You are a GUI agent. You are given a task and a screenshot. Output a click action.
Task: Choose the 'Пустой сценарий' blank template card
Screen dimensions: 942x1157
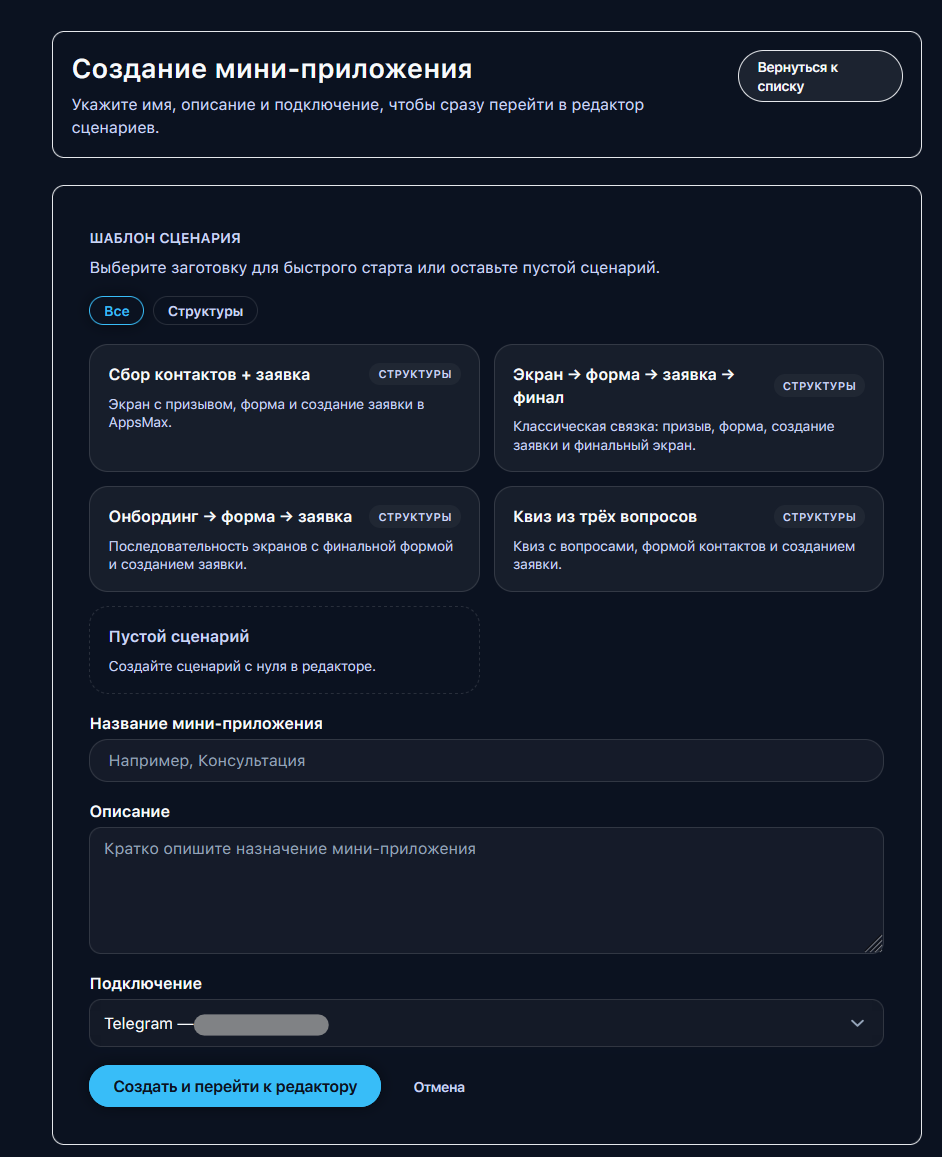click(284, 650)
